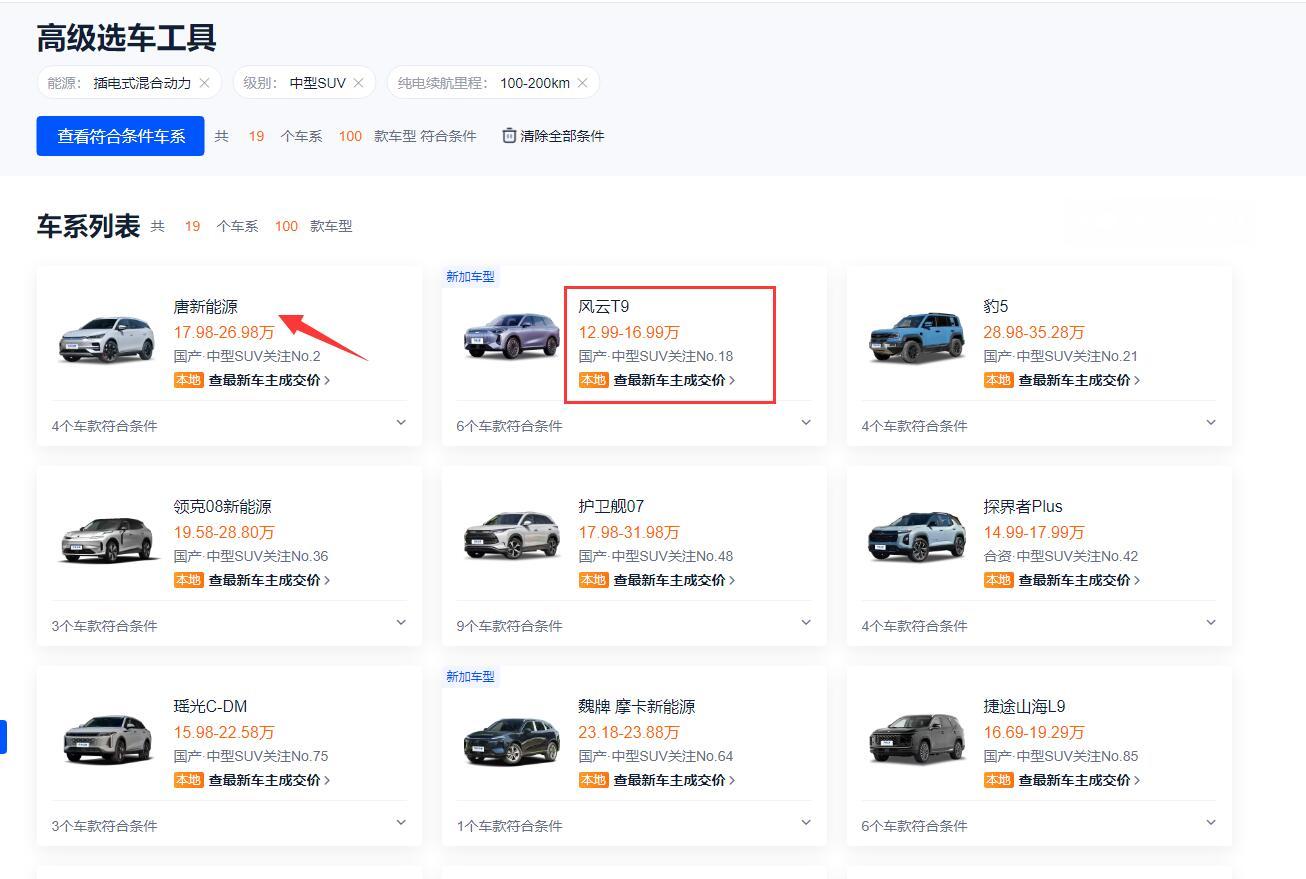View 查看最新车主成交价 for 探界者Plus
Screen dimensions: 1306x879
point(1079,580)
